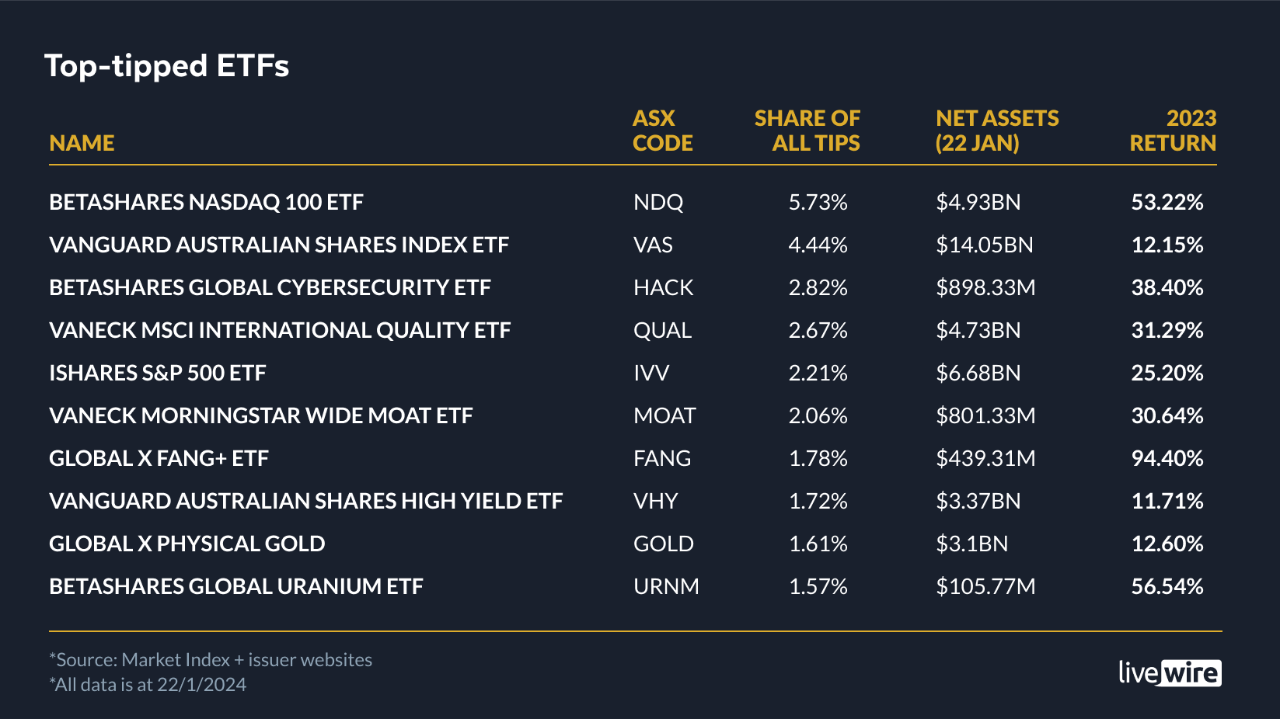Click Global X FANG+ ETF 94.40% return
The image size is (1280, 719).
pyautogui.click(x=1167, y=459)
